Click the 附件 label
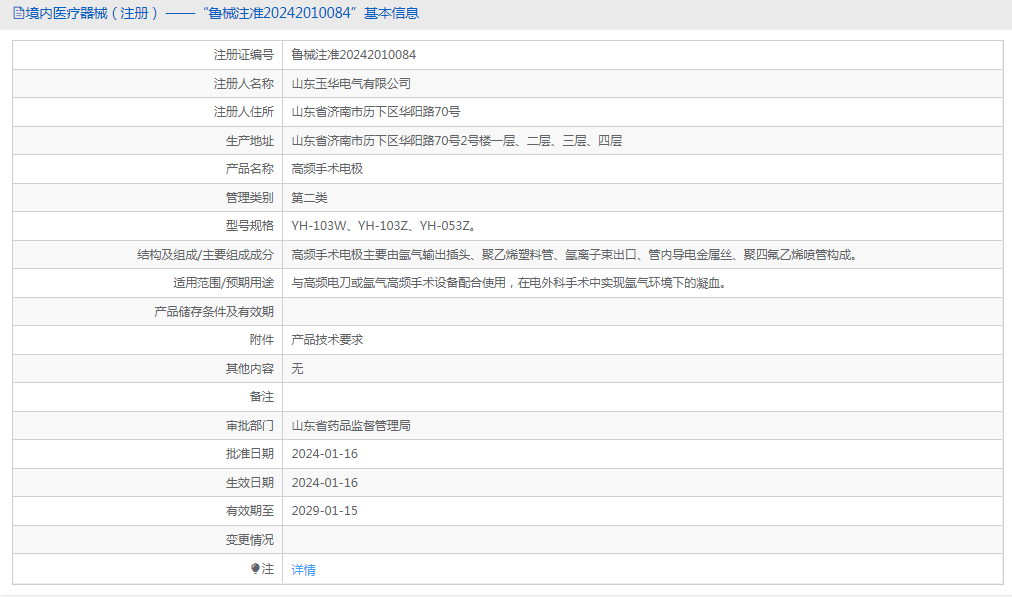Screen dimensions: 1012x597 click(x=261, y=339)
